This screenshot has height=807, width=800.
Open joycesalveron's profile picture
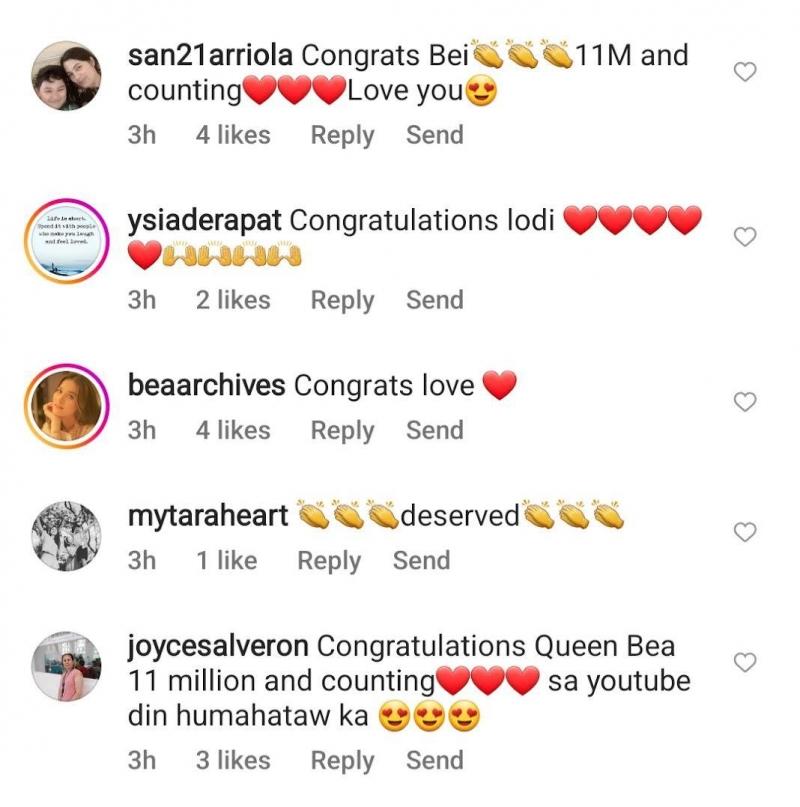point(67,667)
